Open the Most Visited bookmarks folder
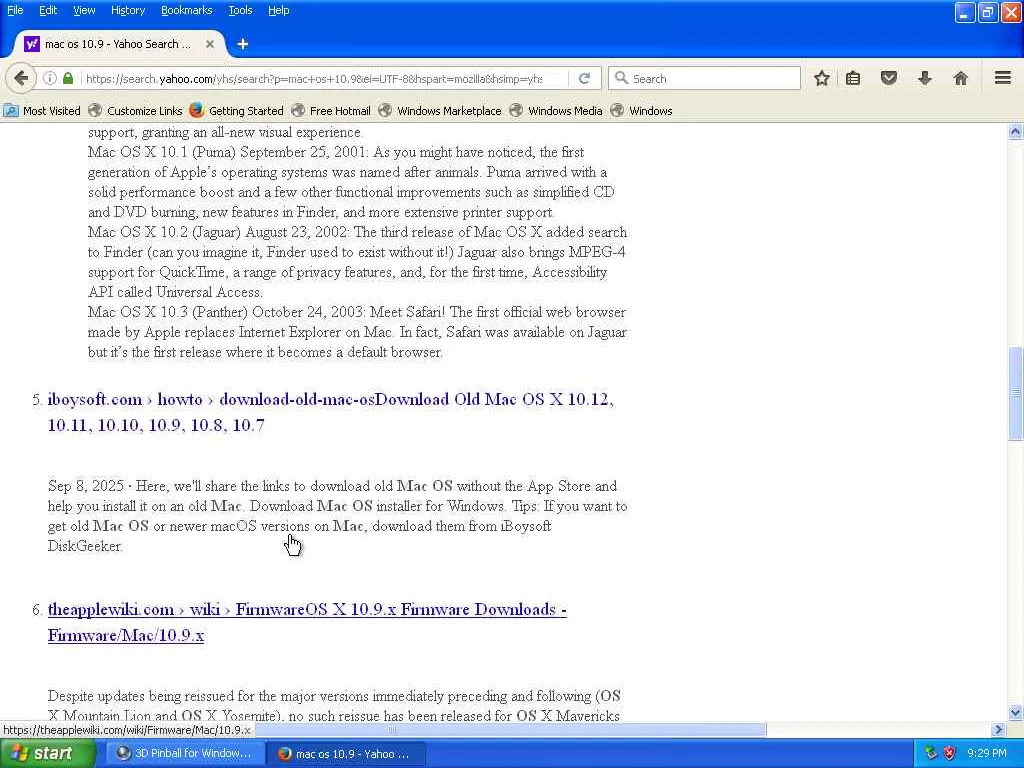Screen dimensions: 1024x768 pyautogui.click(x=42, y=110)
